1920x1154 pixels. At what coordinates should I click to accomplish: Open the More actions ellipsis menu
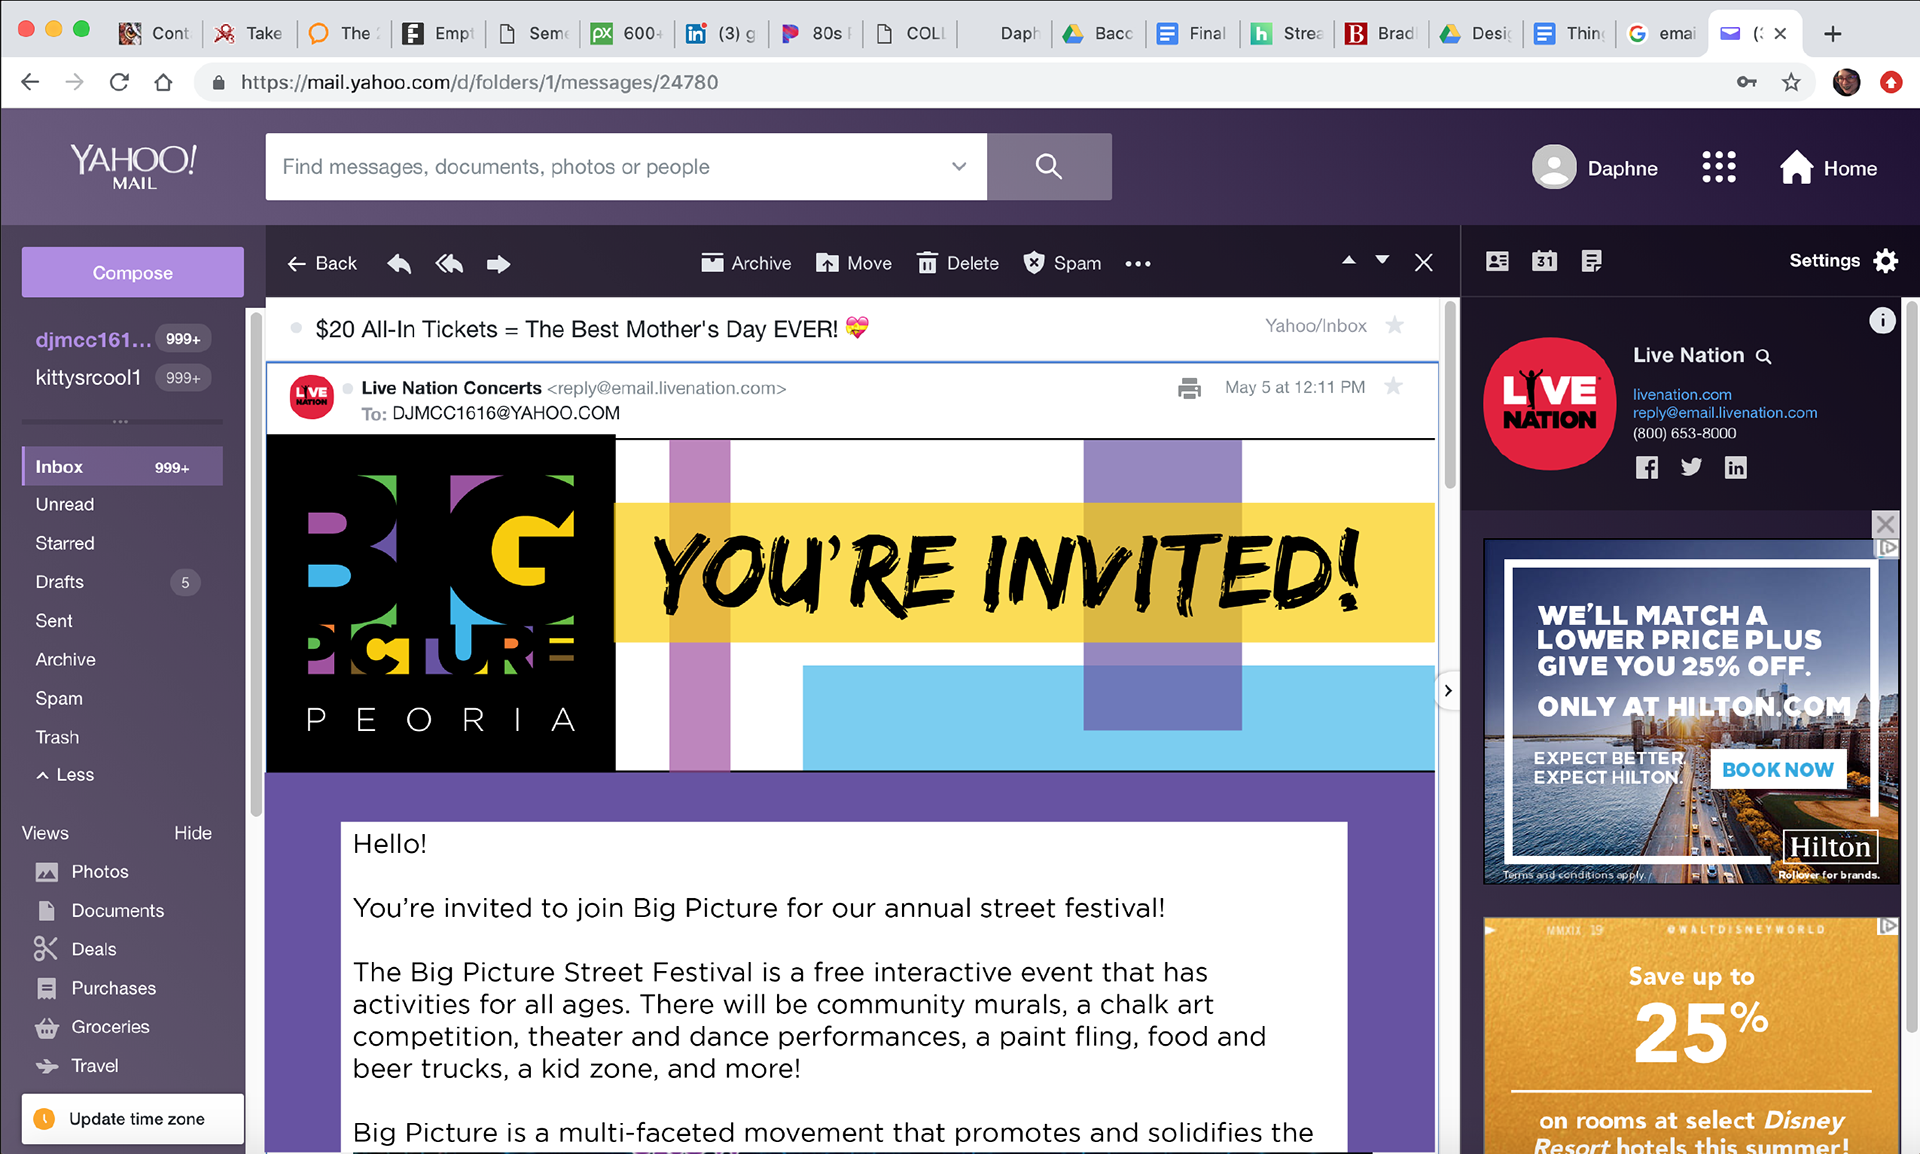(1138, 264)
